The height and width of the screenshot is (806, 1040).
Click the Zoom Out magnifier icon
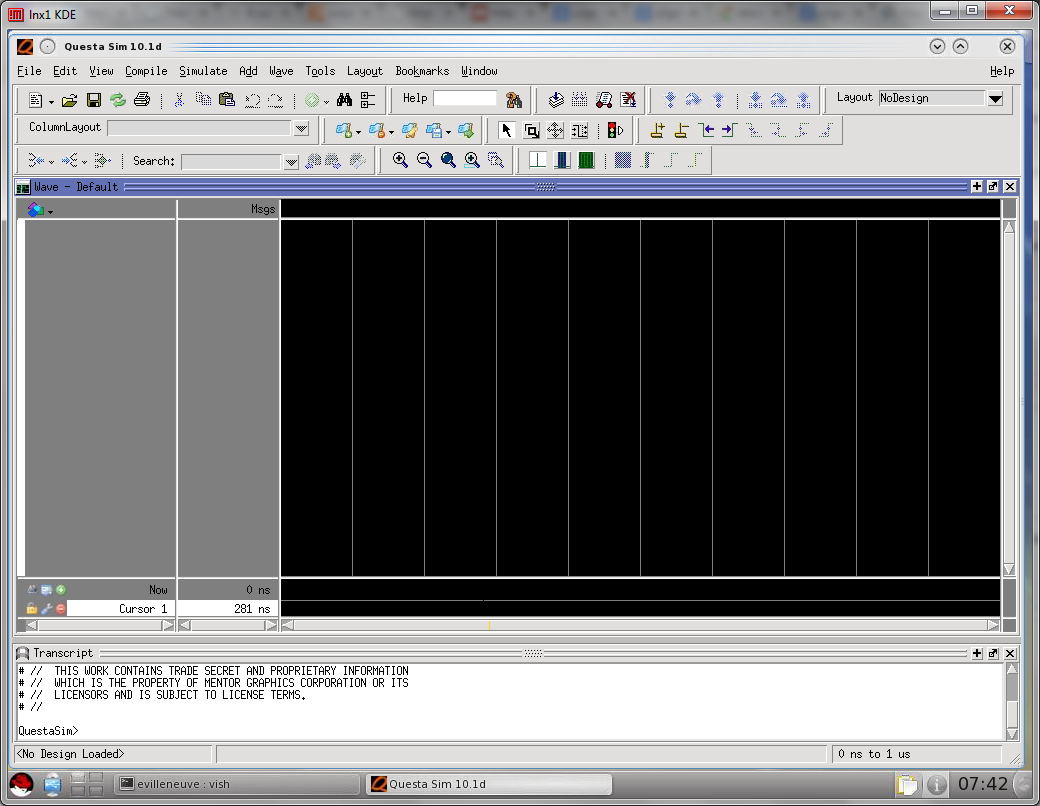(x=424, y=160)
